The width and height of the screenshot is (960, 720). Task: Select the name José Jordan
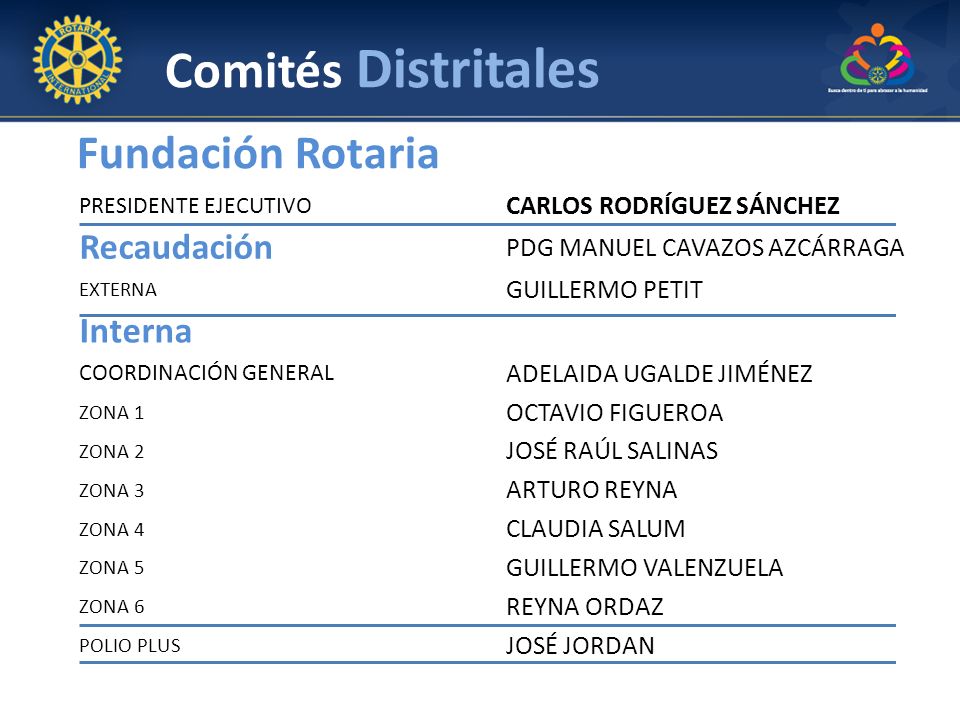pyautogui.click(x=580, y=645)
